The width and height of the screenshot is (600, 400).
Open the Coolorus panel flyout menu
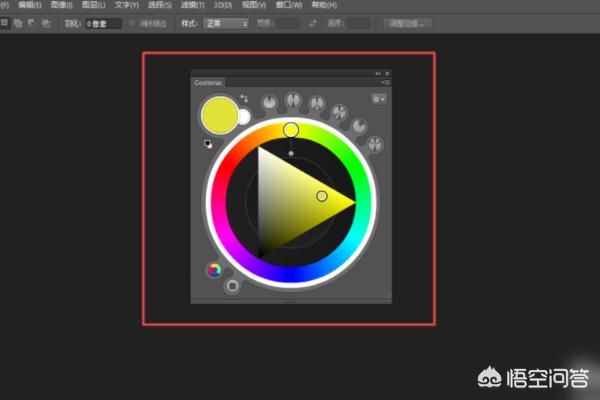point(386,82)
